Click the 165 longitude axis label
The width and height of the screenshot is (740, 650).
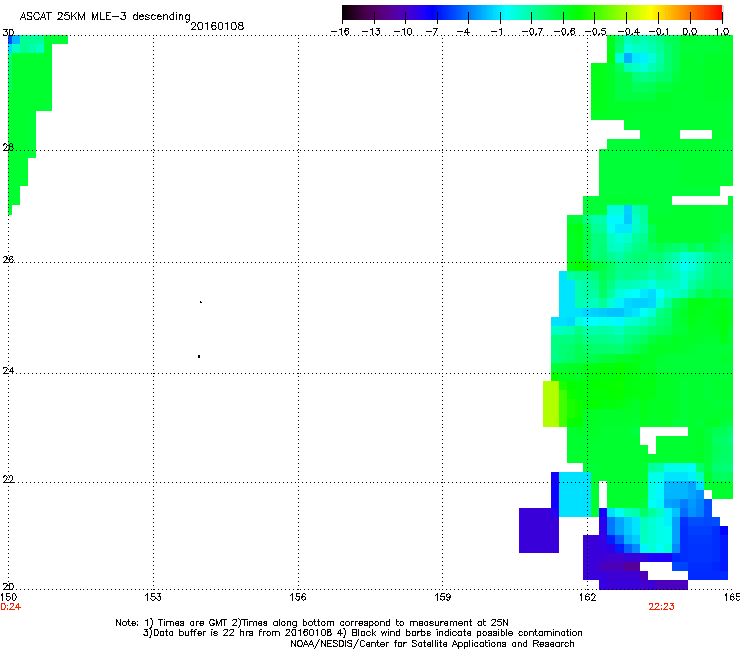point(732,597)
